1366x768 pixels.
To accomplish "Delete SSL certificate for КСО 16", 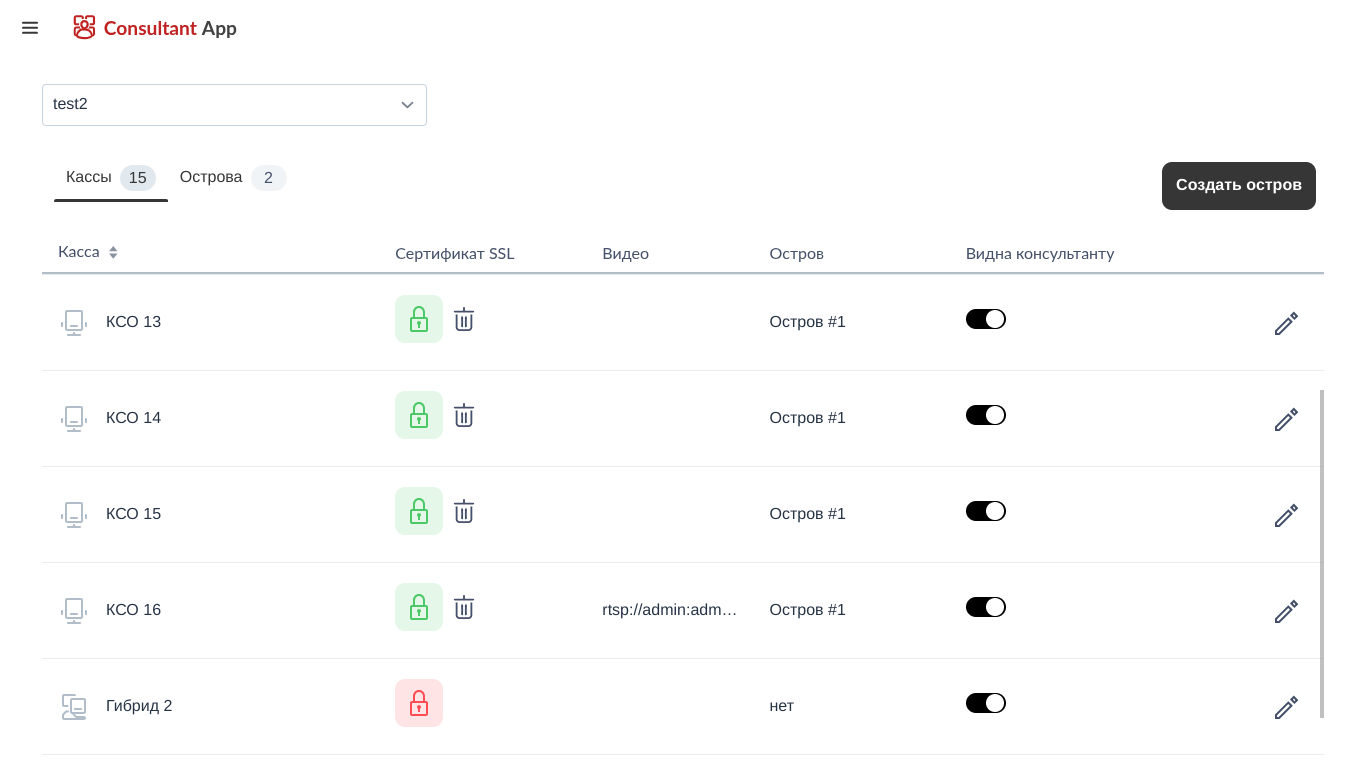I will 464,608.
